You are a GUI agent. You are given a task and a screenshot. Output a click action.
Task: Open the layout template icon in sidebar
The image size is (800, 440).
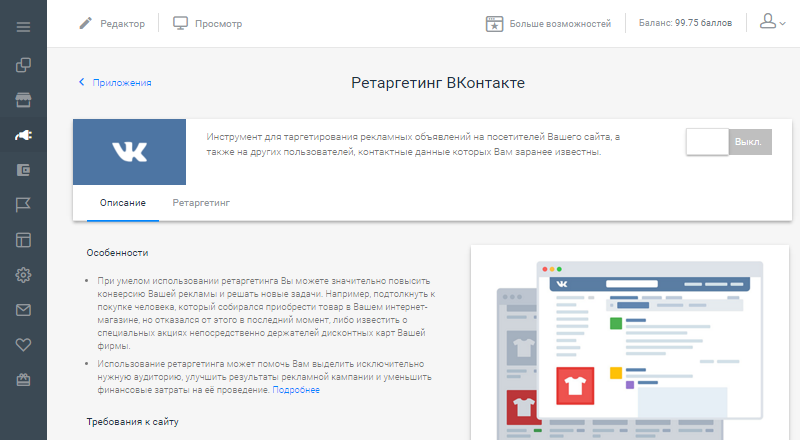pyautogui.click(x=23, y=240)
